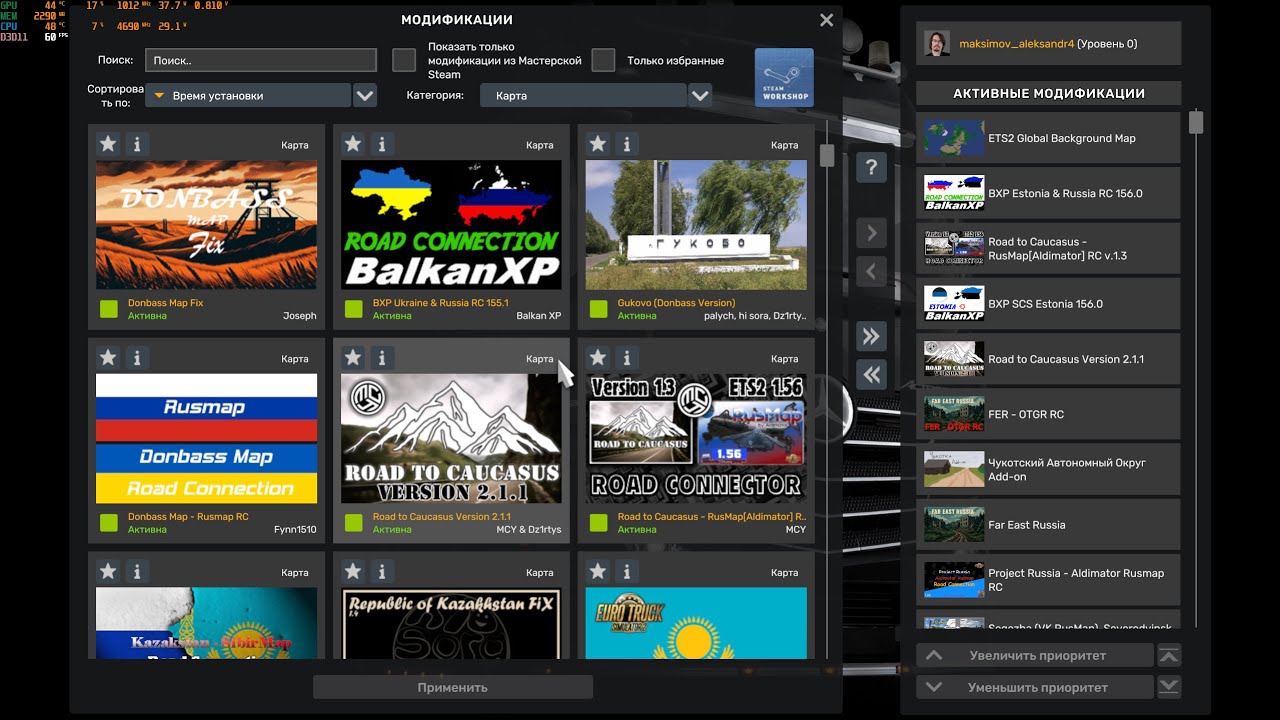Deactivate all mods with double left arrow
Image resolution: width=1280 pixels, height=720 pixels.
pyautogui.click(x=871, y=374)
